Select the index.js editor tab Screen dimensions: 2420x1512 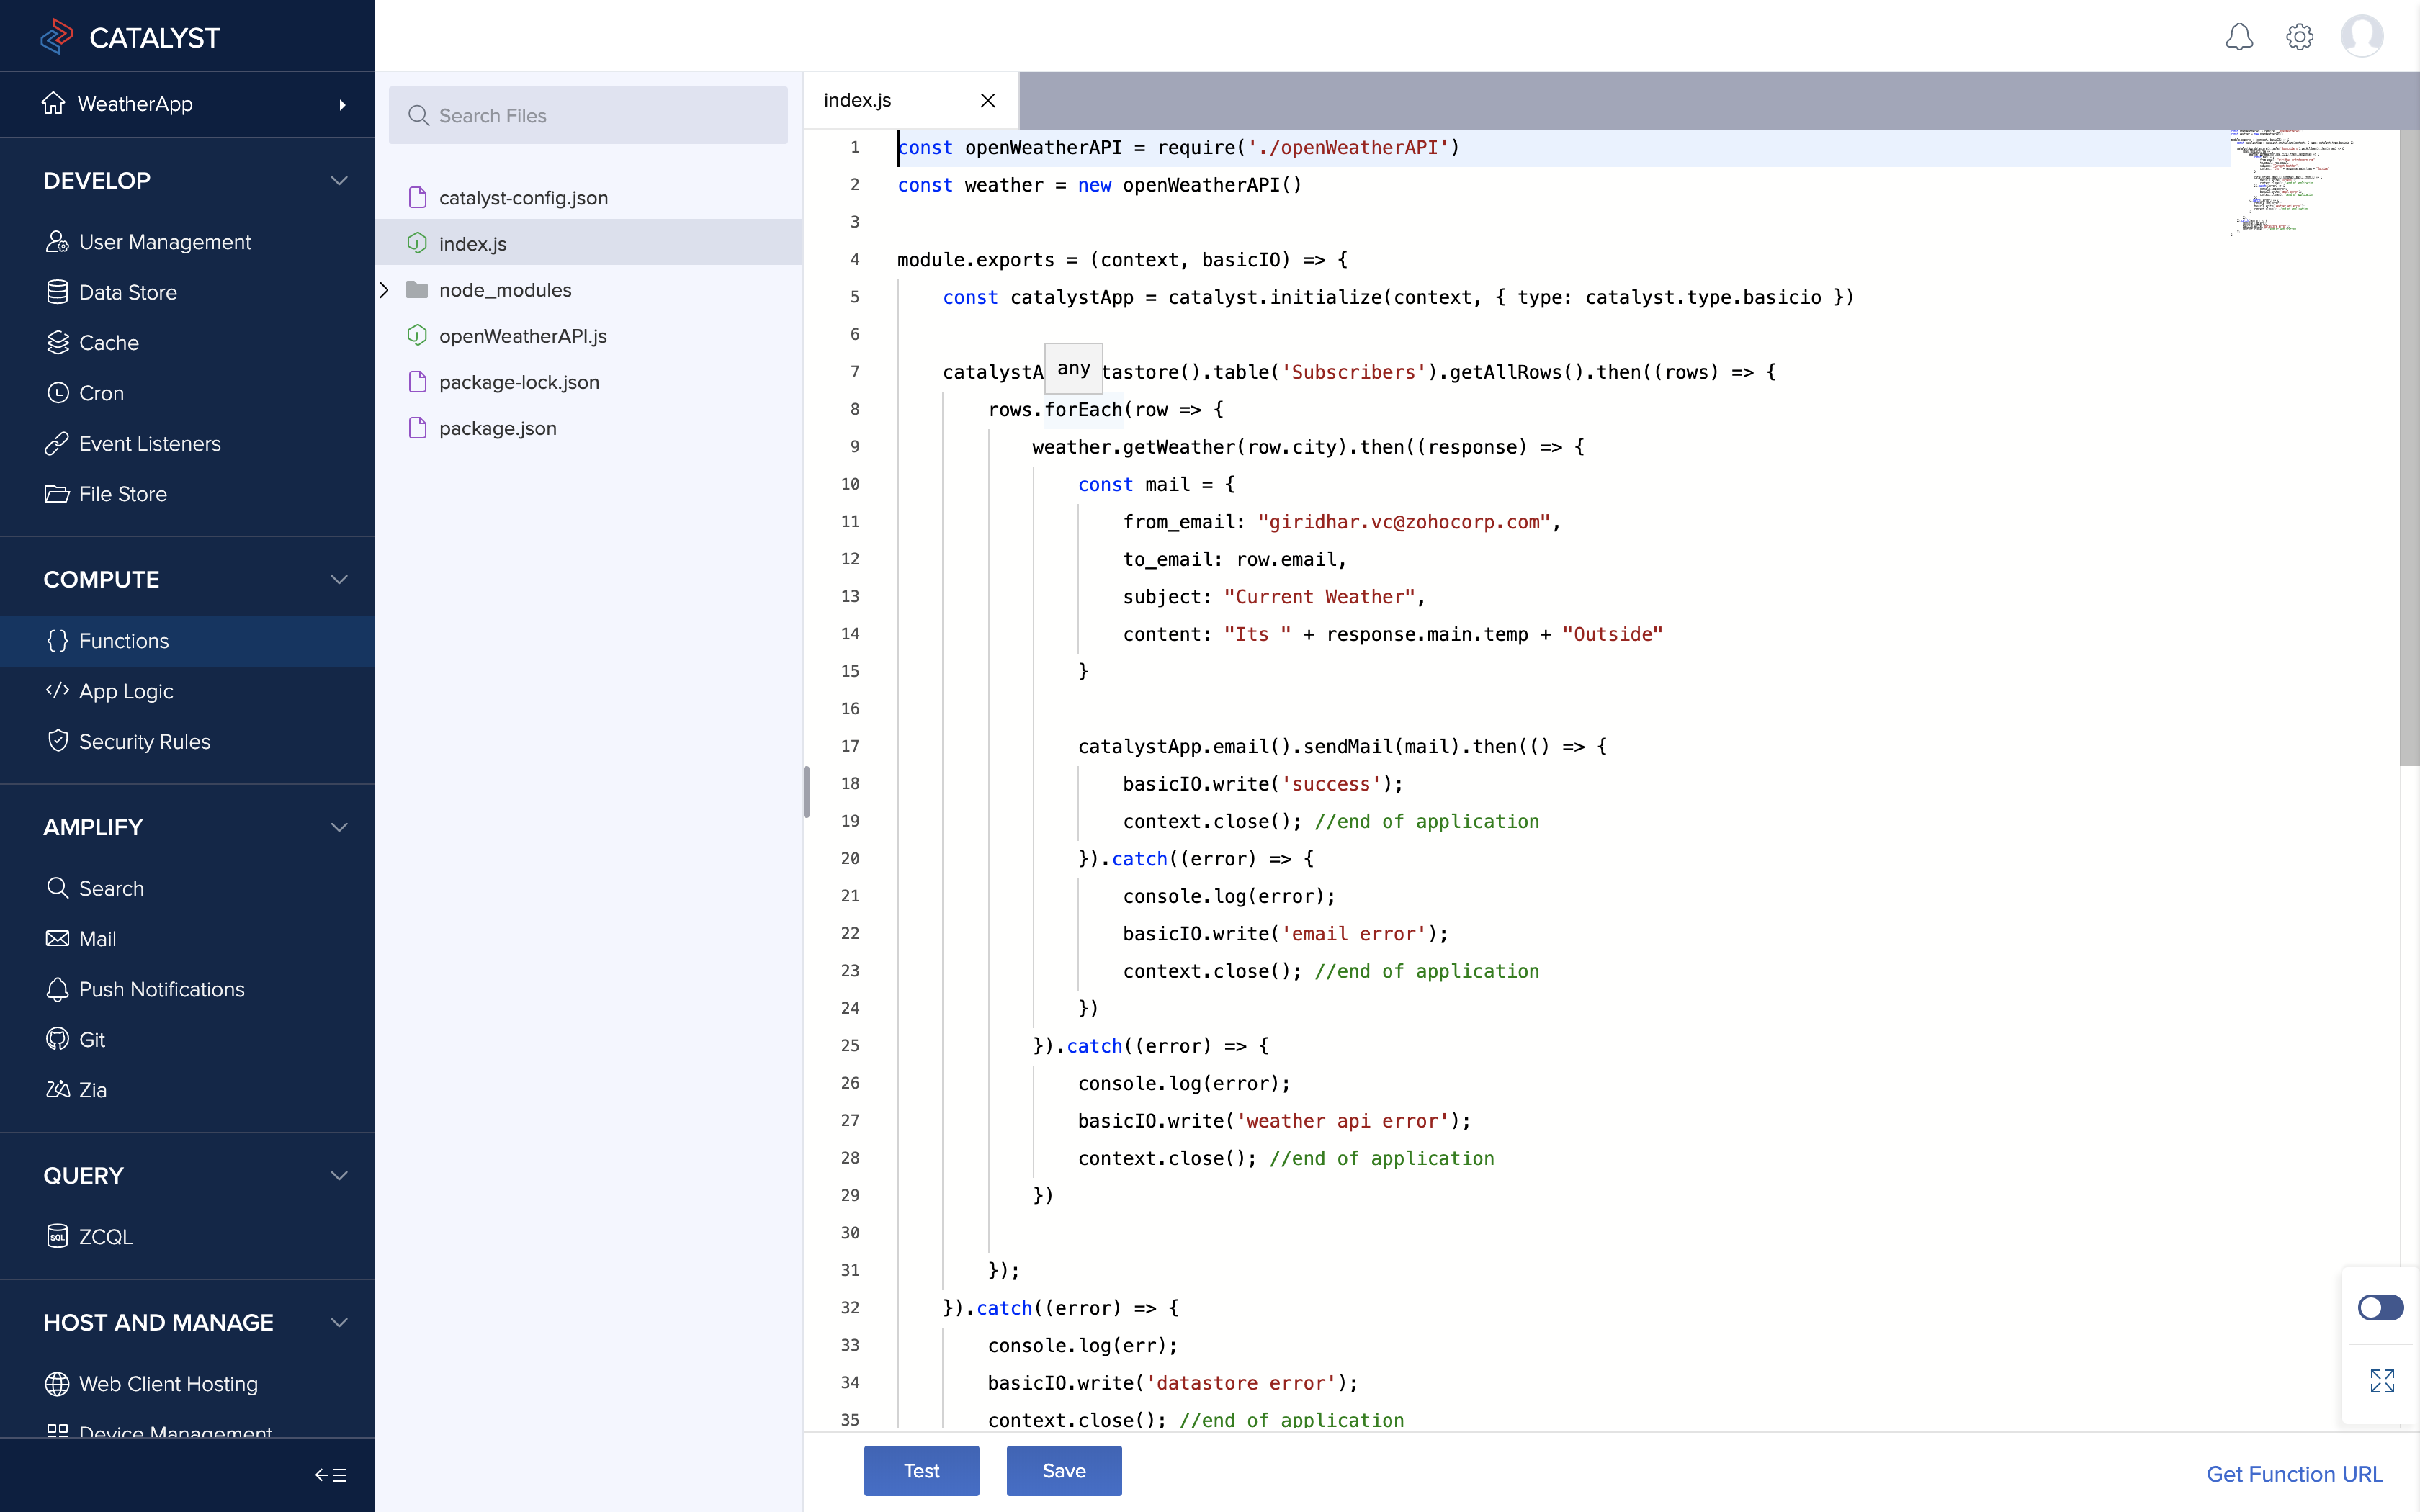coord(858,100)
